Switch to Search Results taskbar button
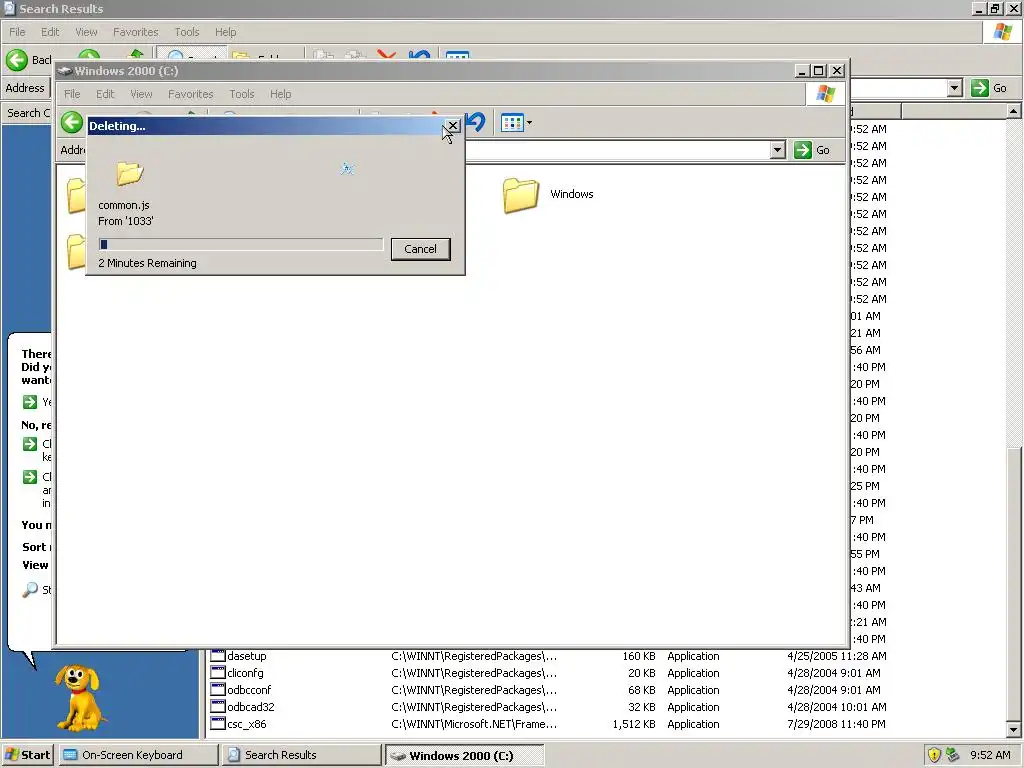 pos(301,755)
